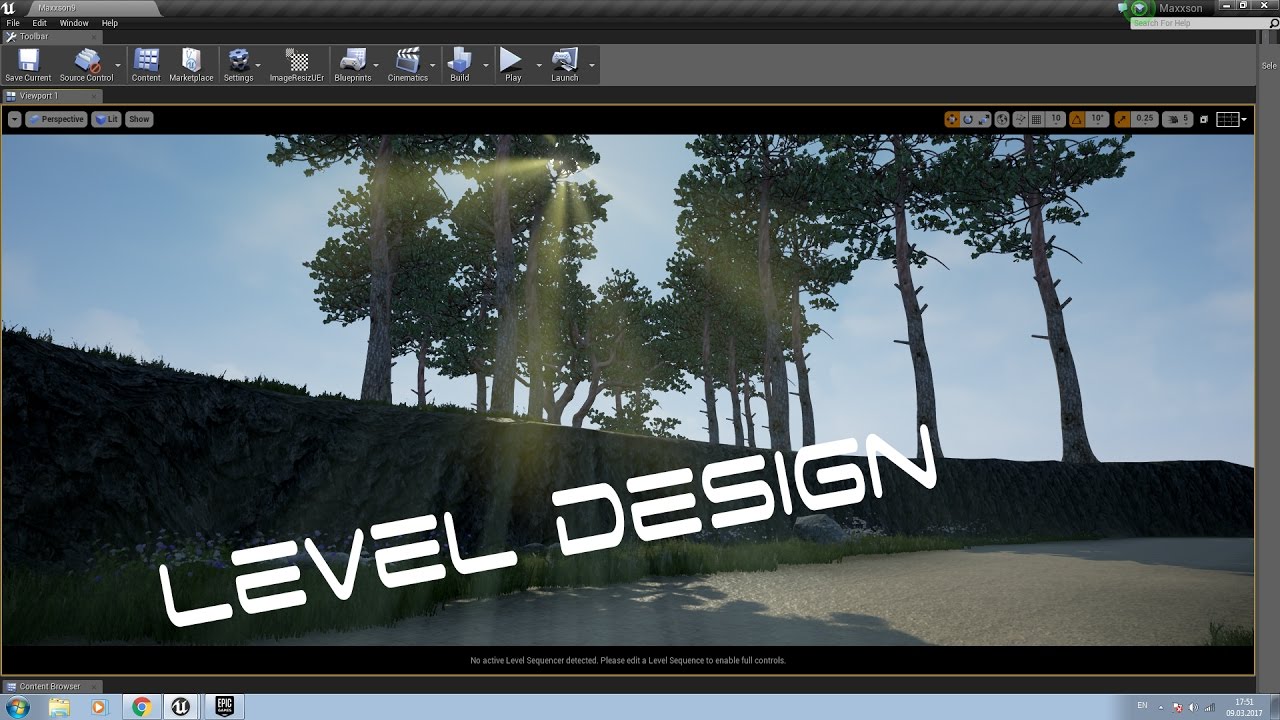The height and width of the screenshot is (720, 1280).
Task: Click the Launch icon
Action: point(565,65)
